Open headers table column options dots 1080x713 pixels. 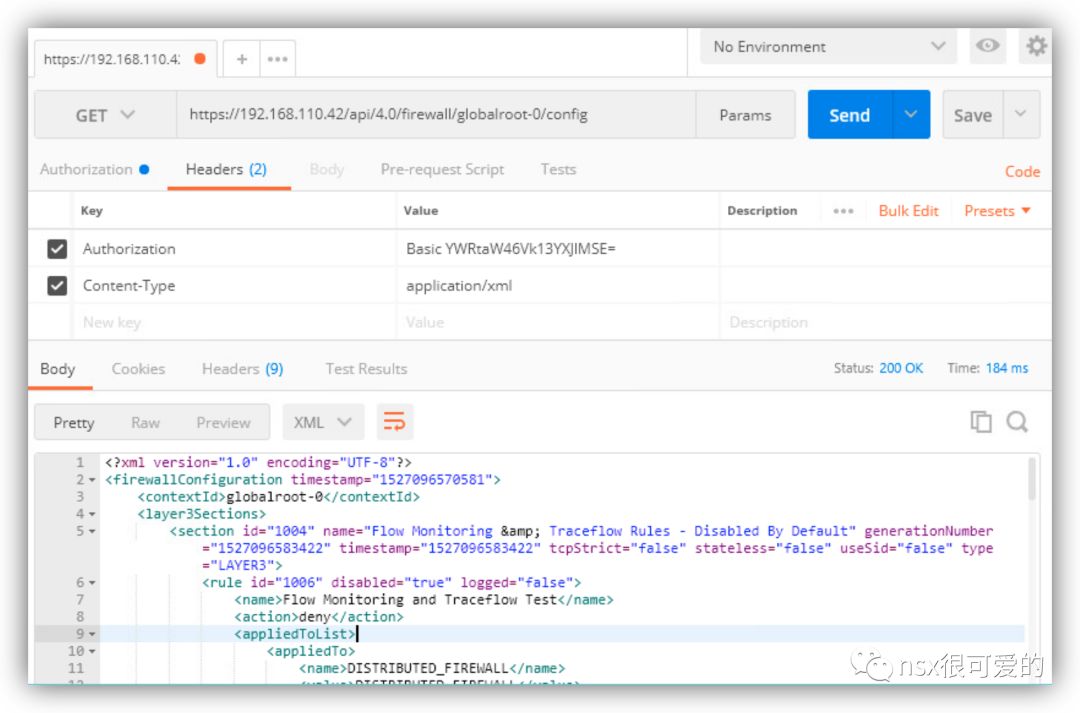point(843,211)
